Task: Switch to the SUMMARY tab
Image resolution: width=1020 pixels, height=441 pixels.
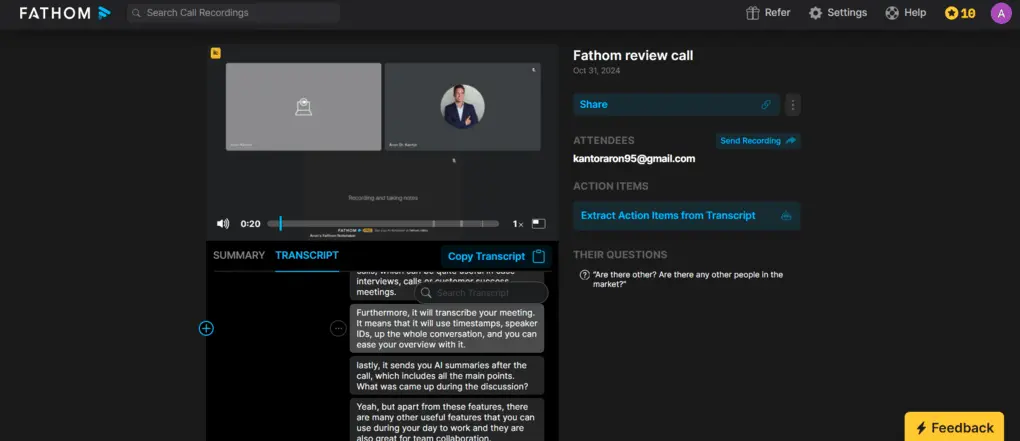Action: tap(239, 256)
